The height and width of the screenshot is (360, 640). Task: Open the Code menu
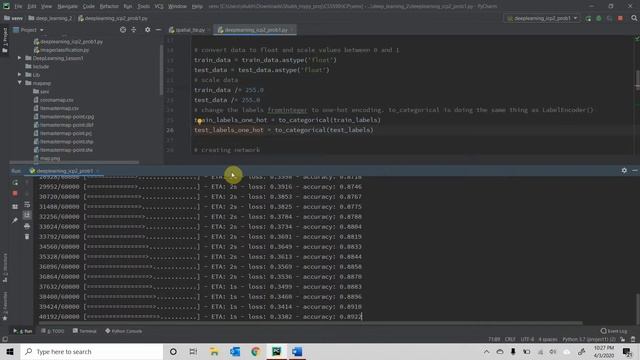pyautogui.click(x=89, y=7)
